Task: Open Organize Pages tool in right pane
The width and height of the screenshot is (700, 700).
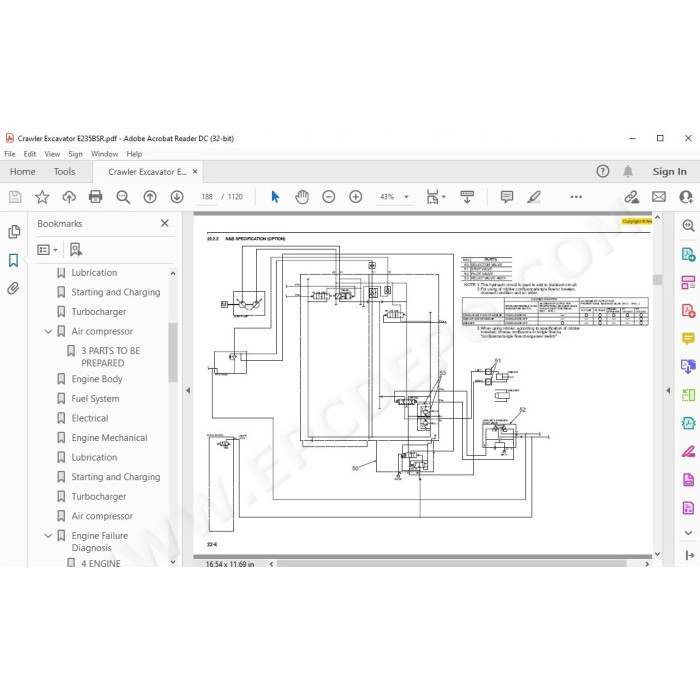Action: tap(688, 283)
